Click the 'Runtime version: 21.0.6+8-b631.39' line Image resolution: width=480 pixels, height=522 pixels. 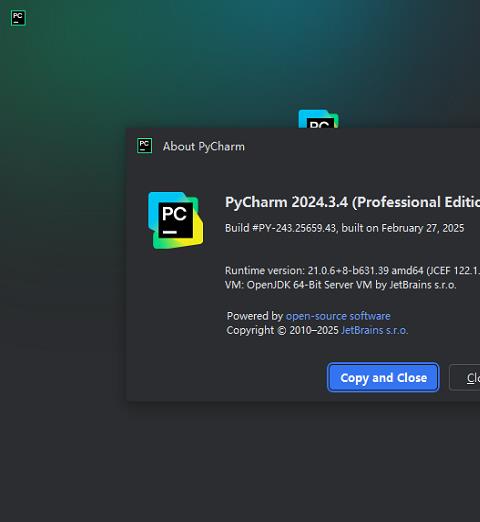[352, 270]
